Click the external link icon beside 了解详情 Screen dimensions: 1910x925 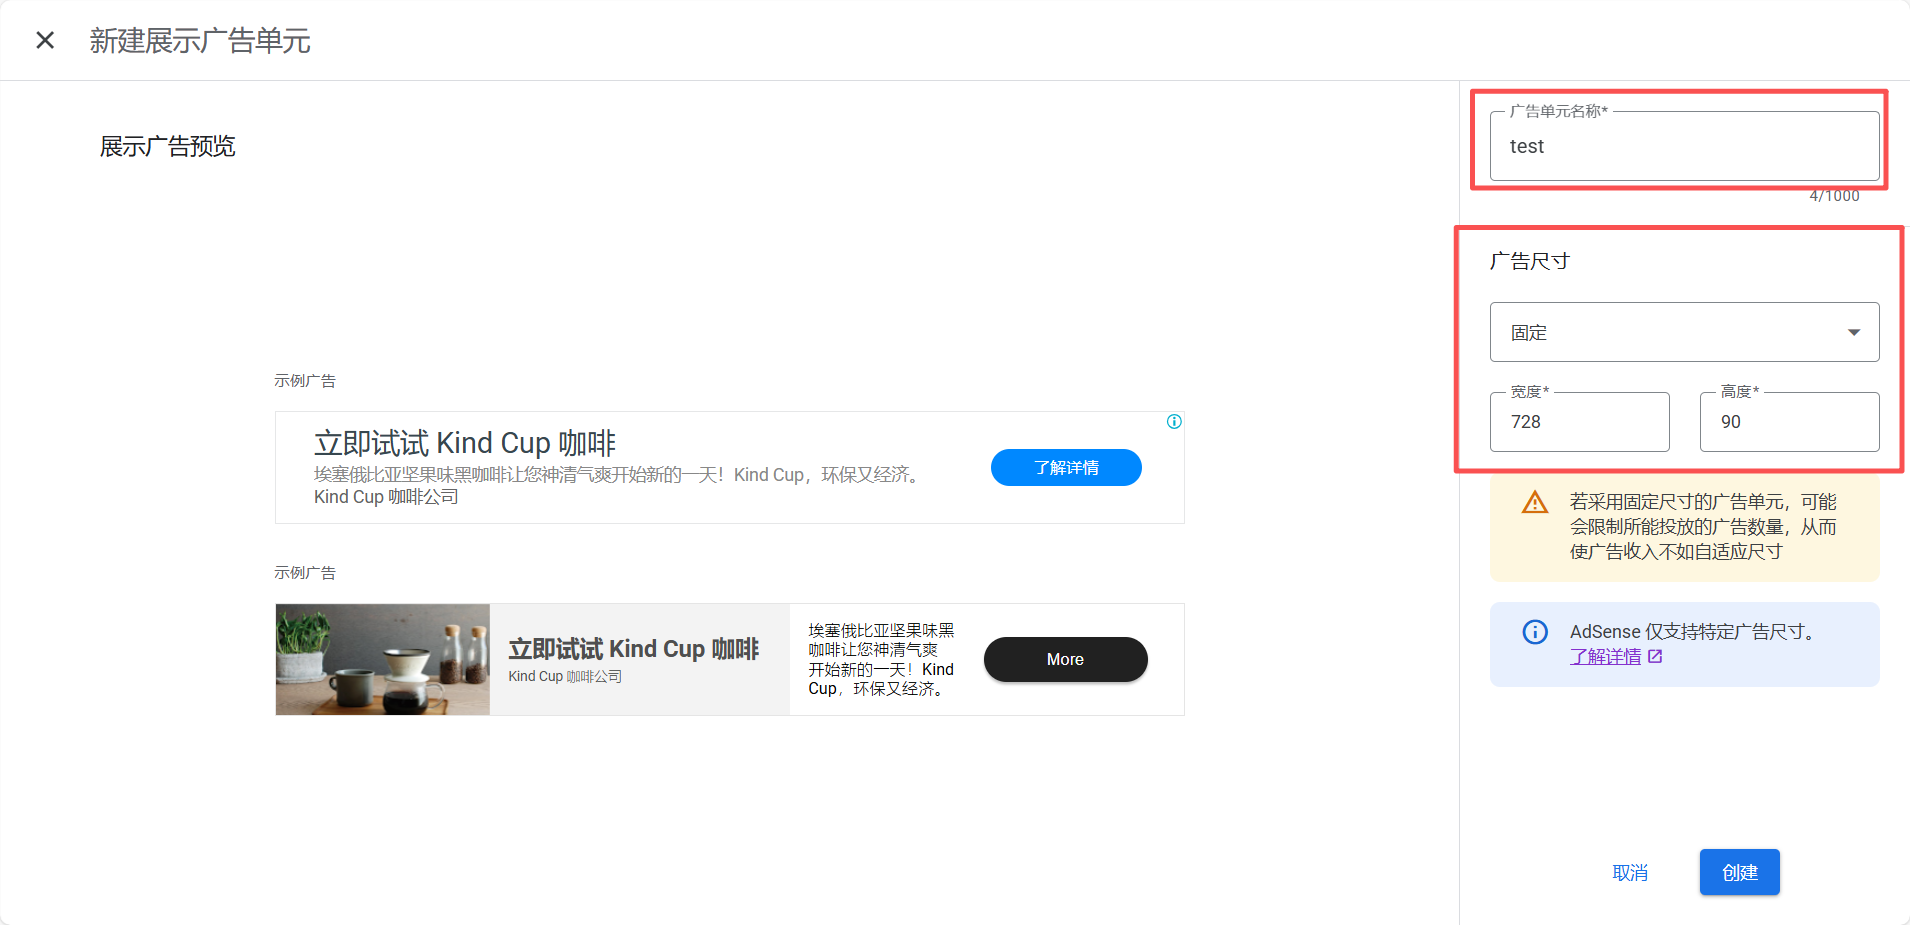pos(1655,656)
